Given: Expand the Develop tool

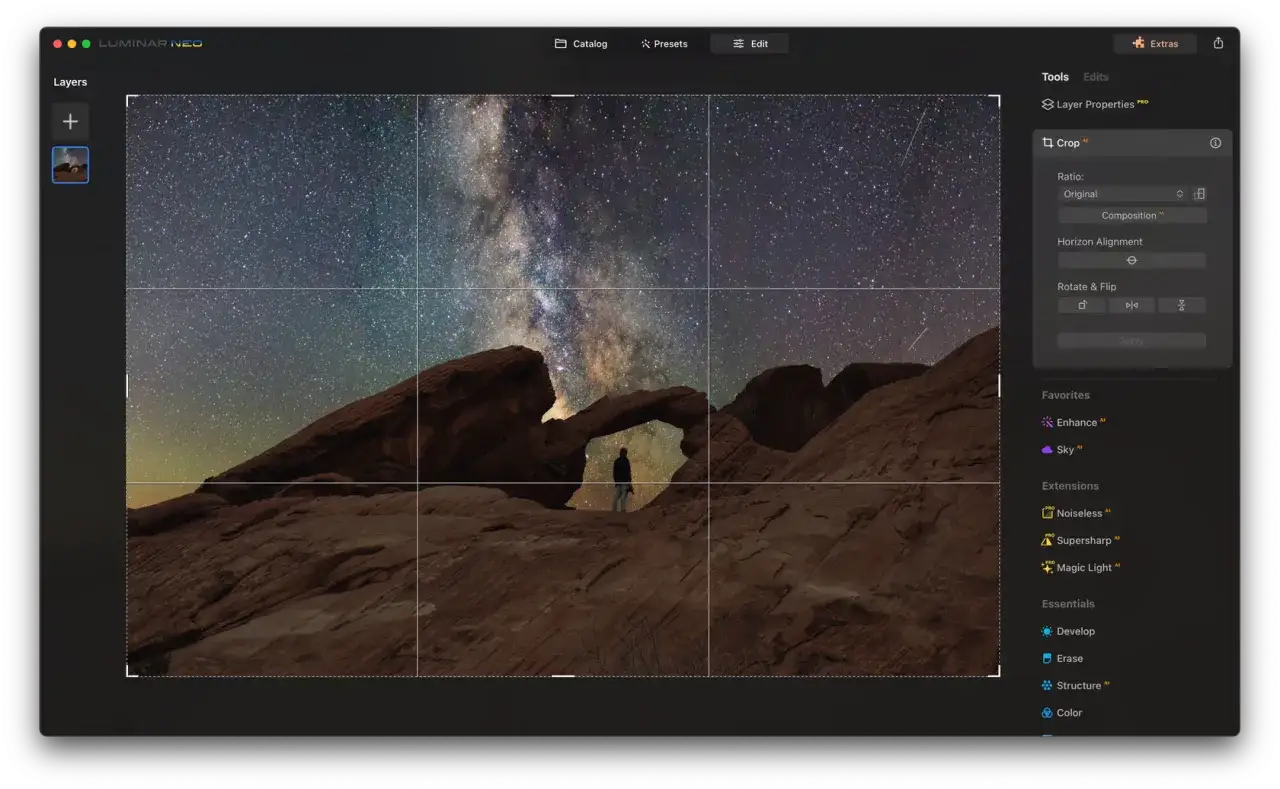Looking at the screenshot, I should (x=1075, y=631).
